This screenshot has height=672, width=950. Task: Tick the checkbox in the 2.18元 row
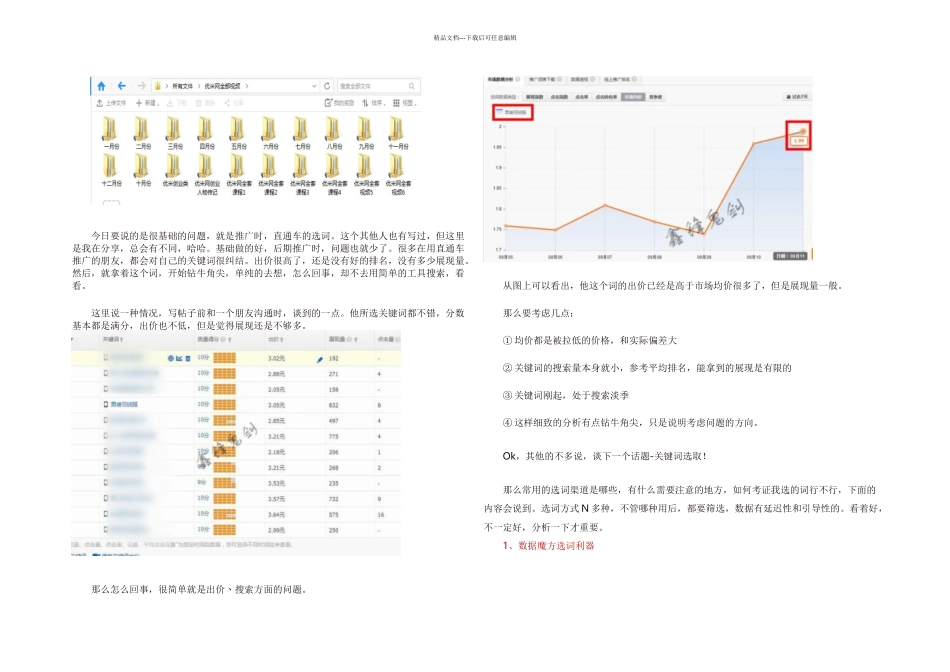(x=105, y=451)
